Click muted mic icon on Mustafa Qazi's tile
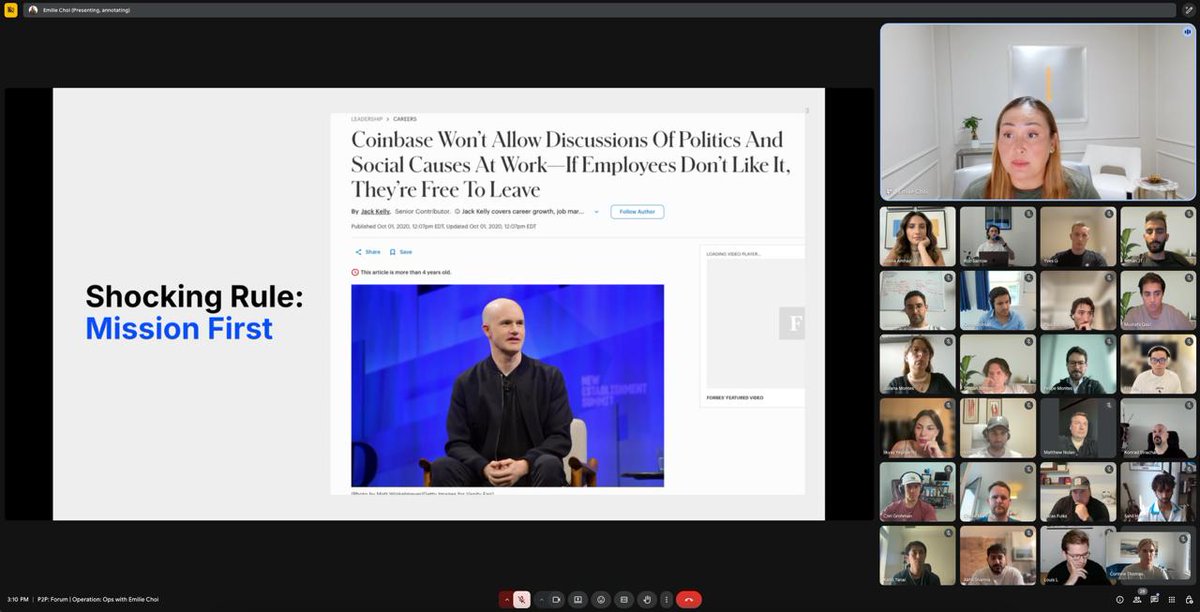1200x612 pixels. click(x=1189, y=278)
